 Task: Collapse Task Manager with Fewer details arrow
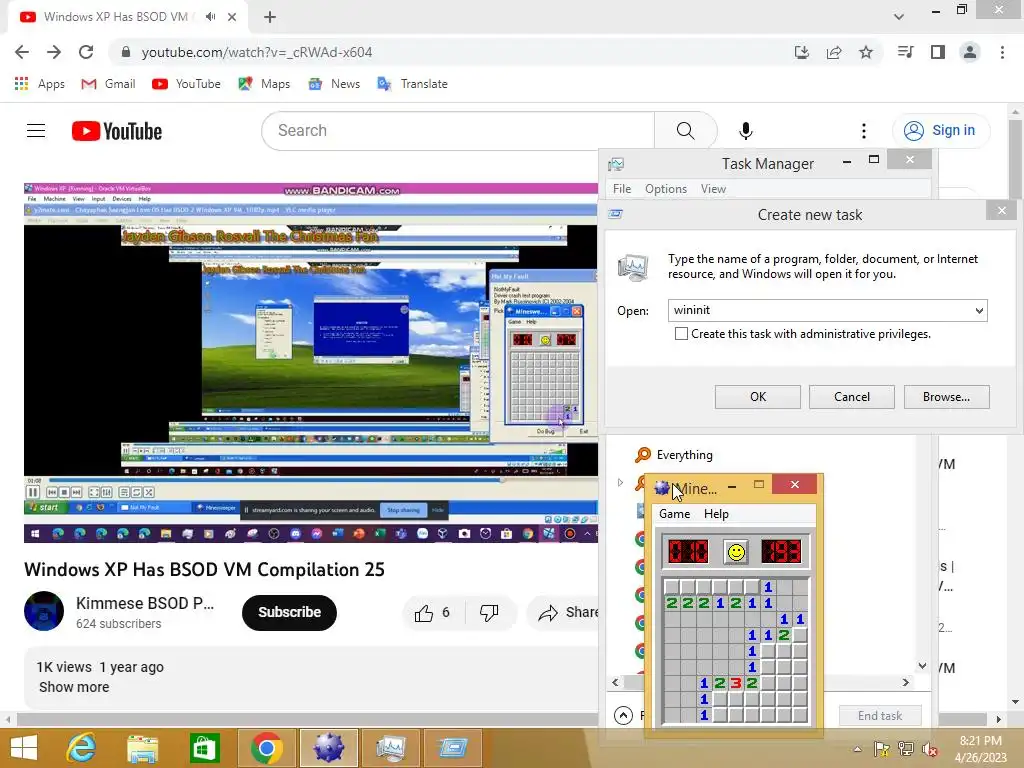point(624,716)
